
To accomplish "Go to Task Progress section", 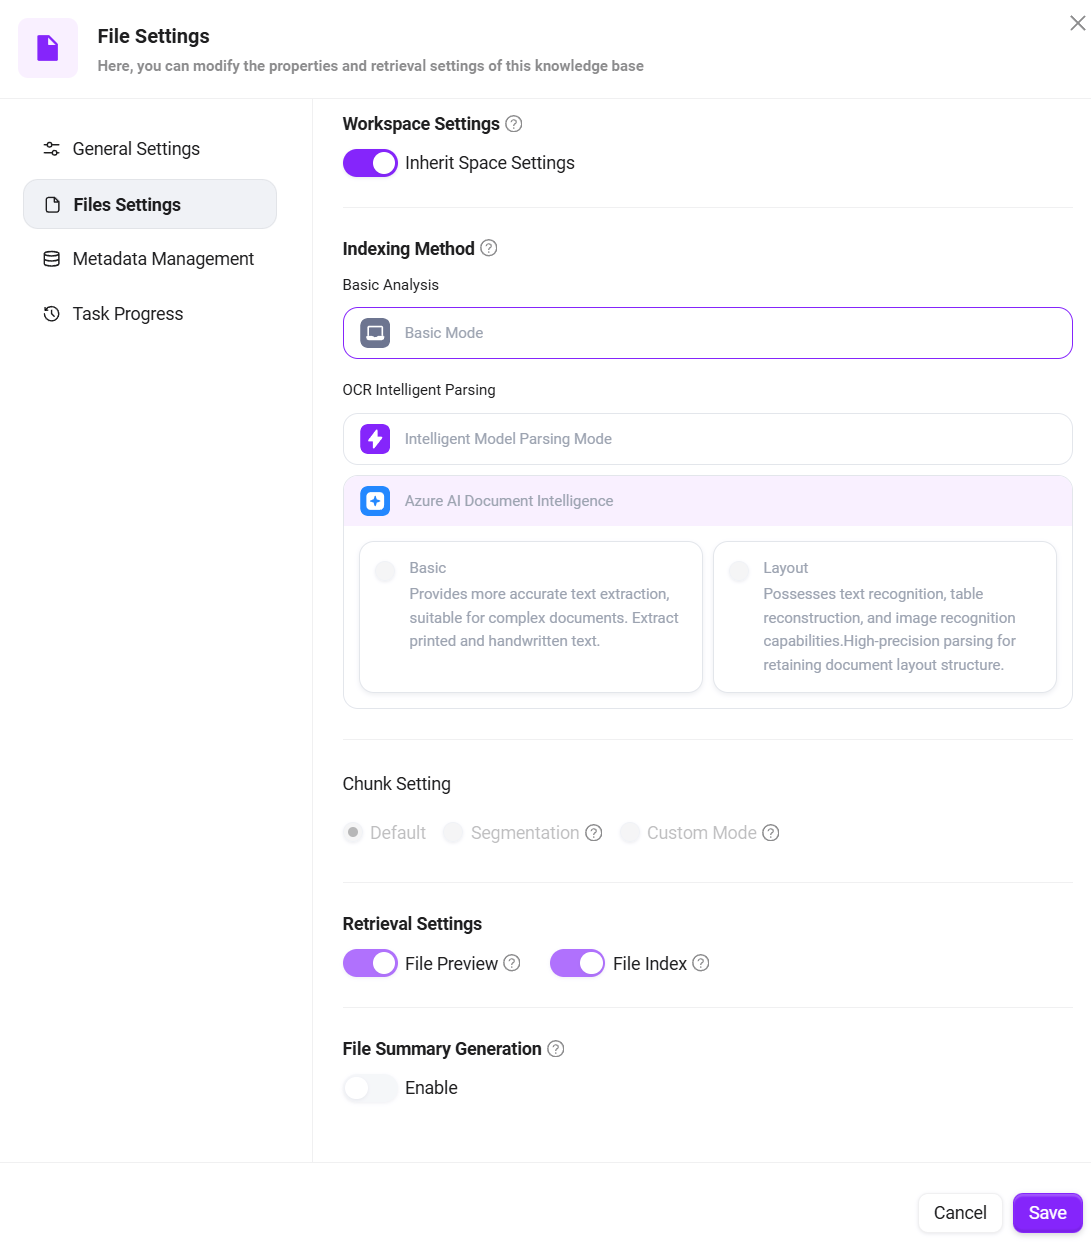I will 128,314.
